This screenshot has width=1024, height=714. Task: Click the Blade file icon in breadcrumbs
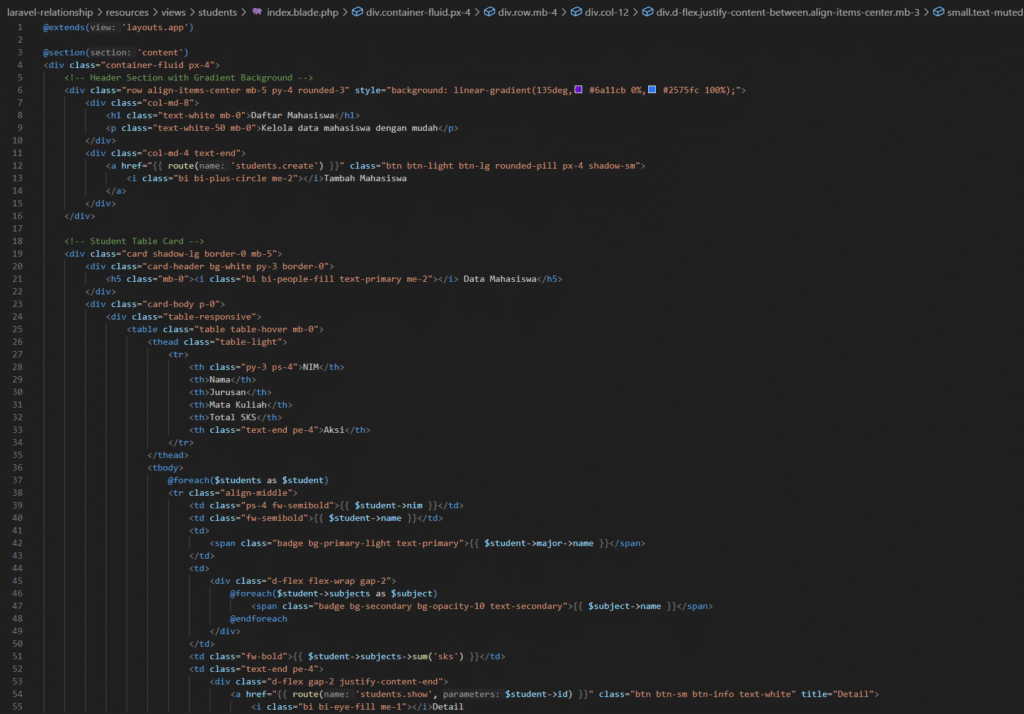tap(257, 13)
